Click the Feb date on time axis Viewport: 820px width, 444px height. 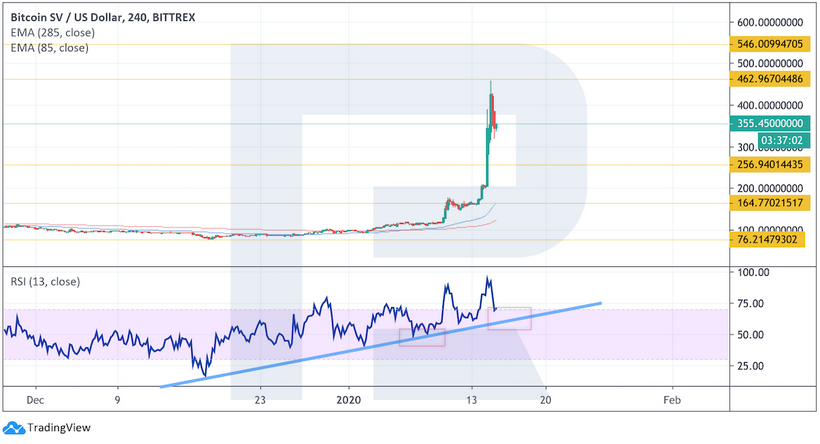671,398
